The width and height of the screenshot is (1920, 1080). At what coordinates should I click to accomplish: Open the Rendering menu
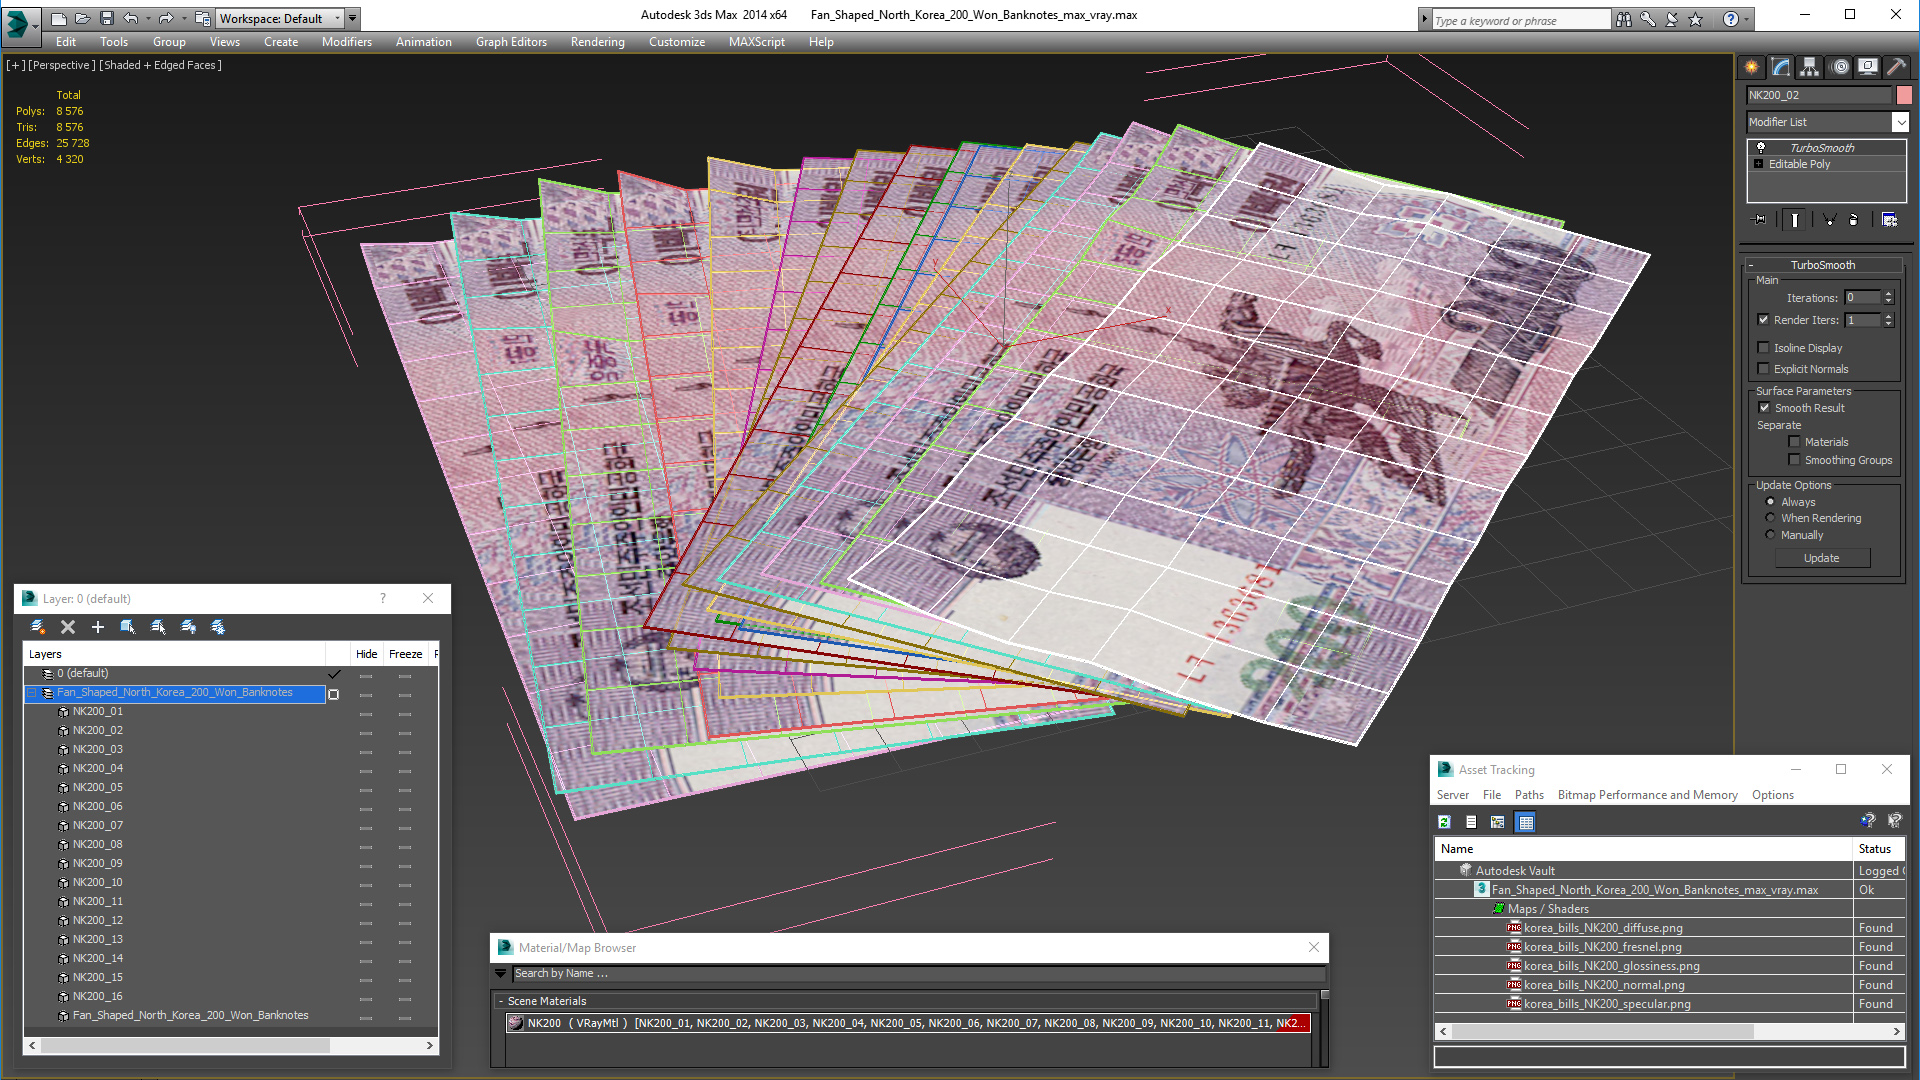597,42
